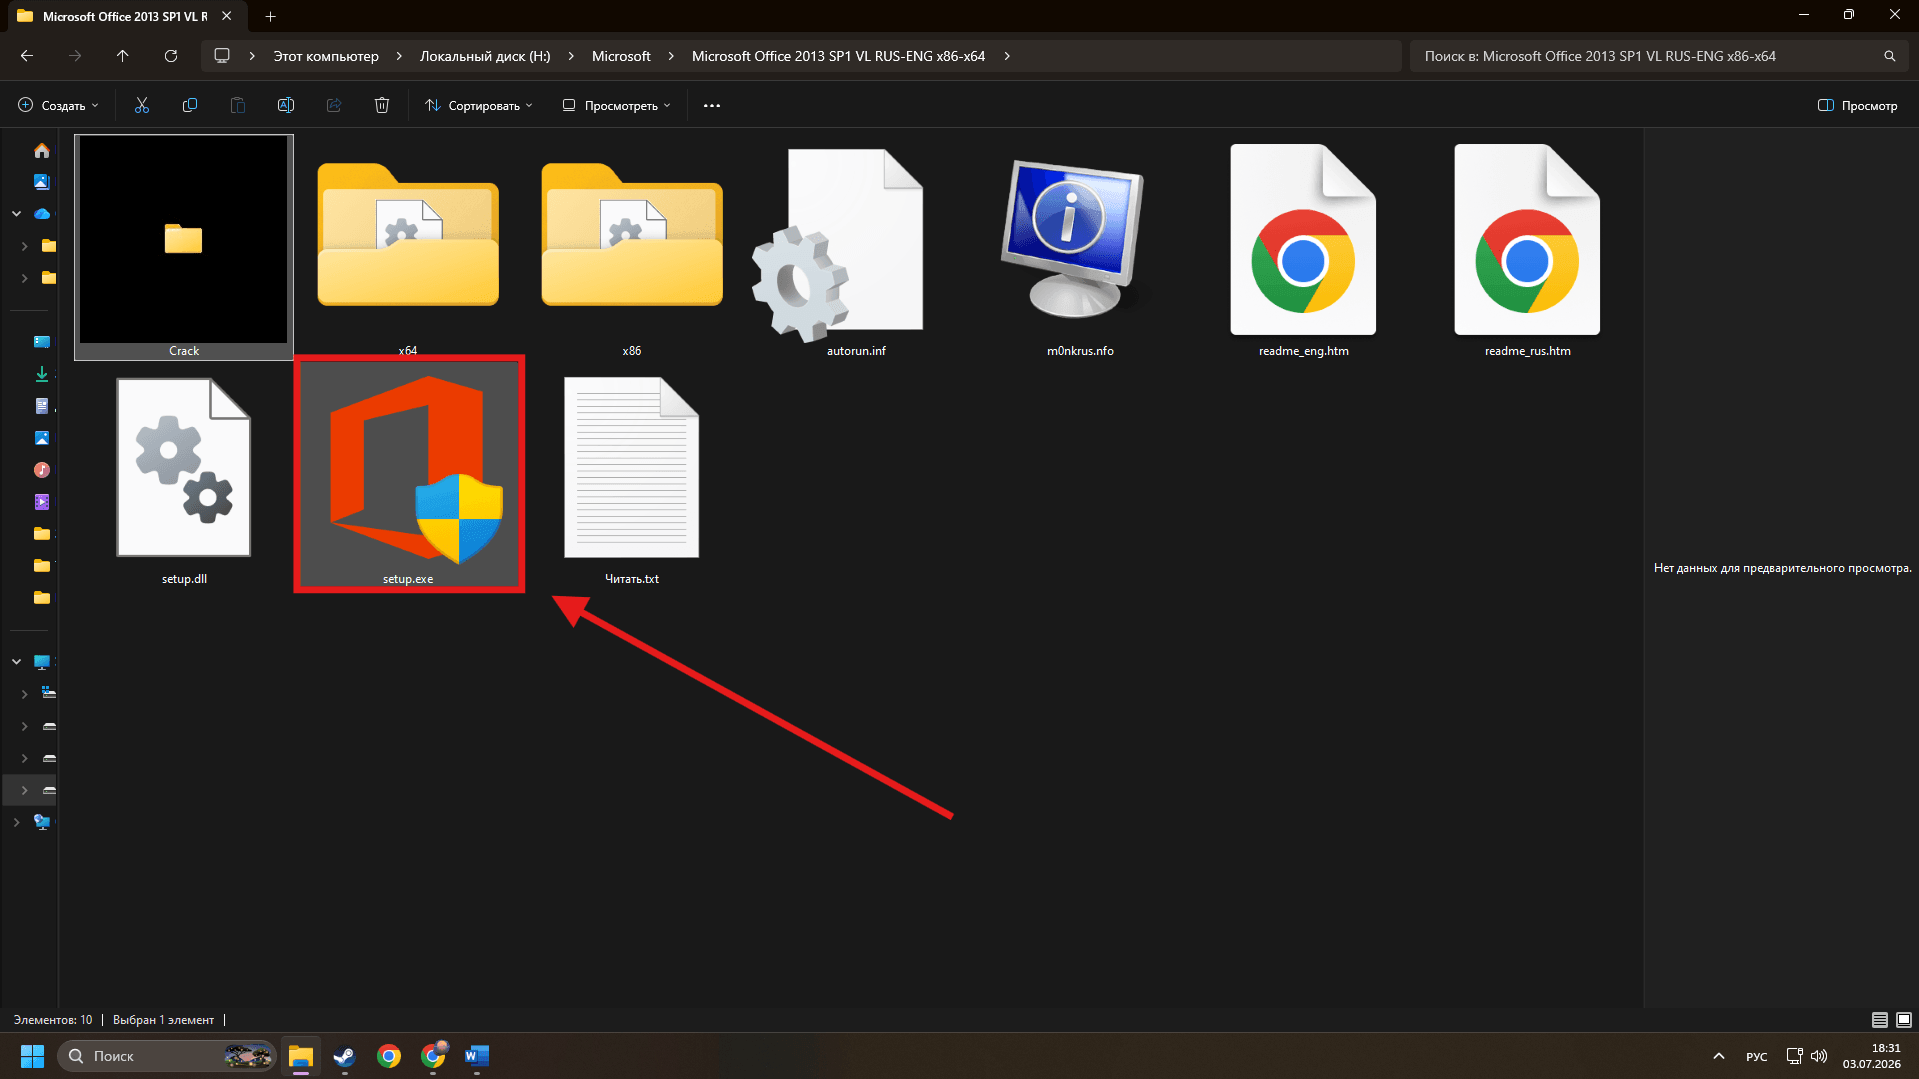Select the m0nkrus.nfo file
This screenshot has width=1919, height=1079.
[1080, 247]
